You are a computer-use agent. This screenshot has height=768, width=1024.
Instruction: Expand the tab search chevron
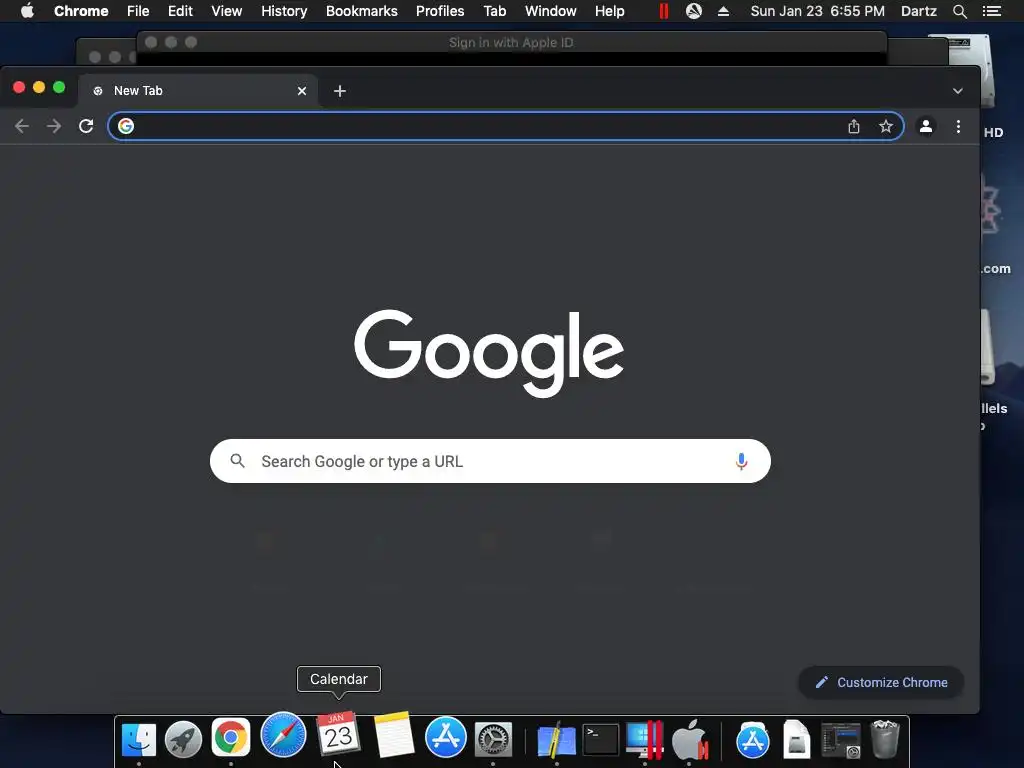coord(957,91)
